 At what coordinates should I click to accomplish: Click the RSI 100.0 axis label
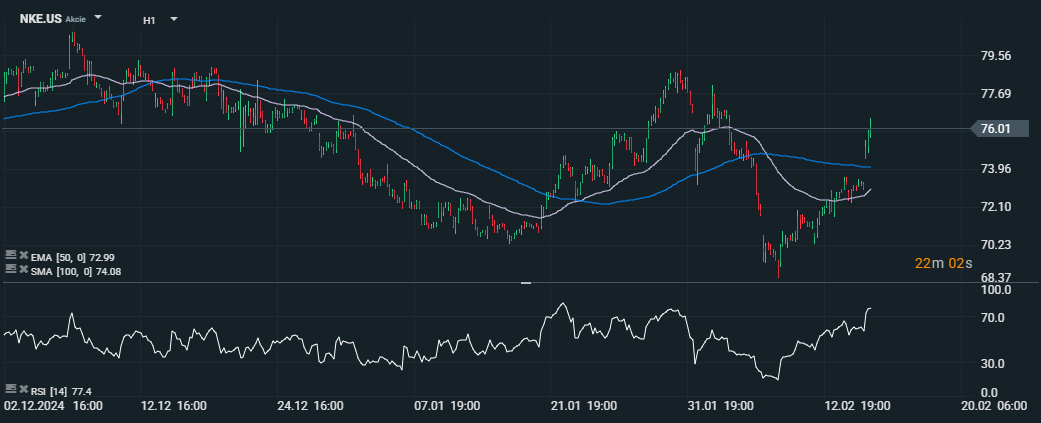[x=996, y=290]
